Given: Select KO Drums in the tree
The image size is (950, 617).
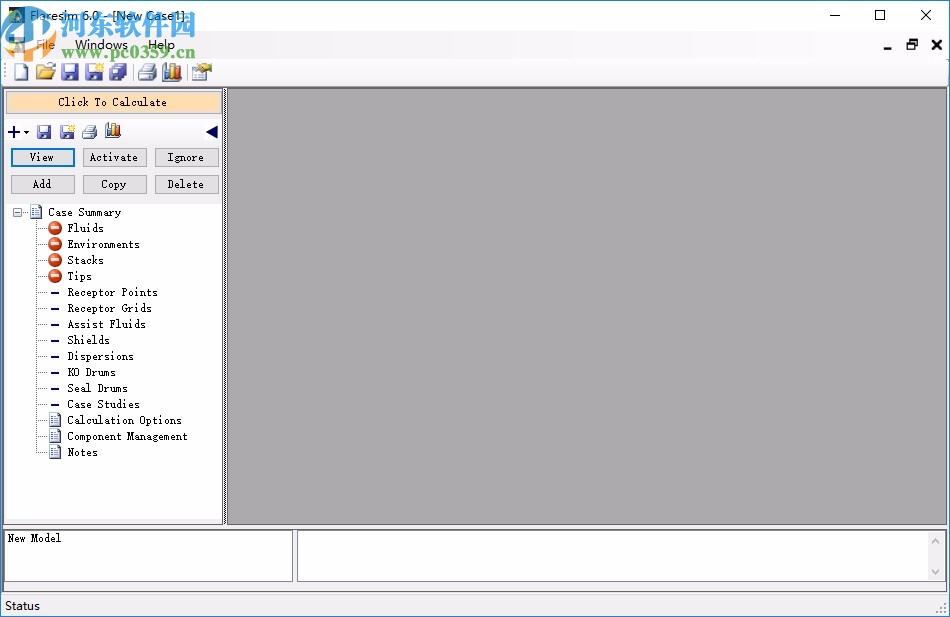Looking at the screenshot, I should pyautogui.click(x=91, y=372).
